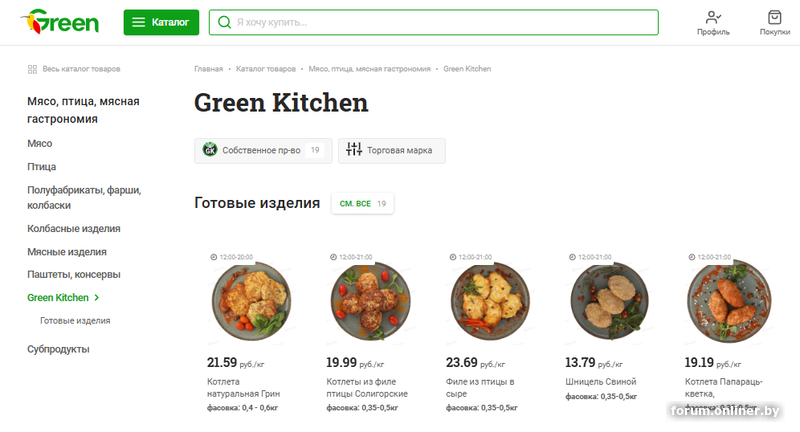800x432 pixels.
Task: Click the chevron next to Green Kitchen
Action: (x=96, y=297)
